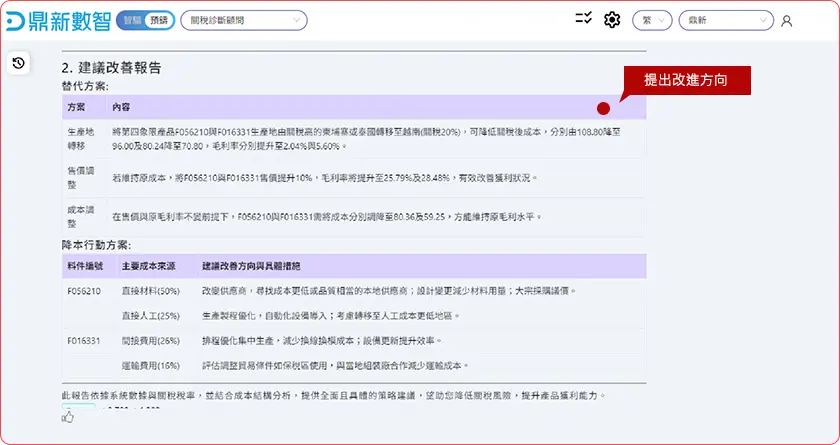Click the thumbs-up feedback icon
840x445 pixels.
(68, 417)
